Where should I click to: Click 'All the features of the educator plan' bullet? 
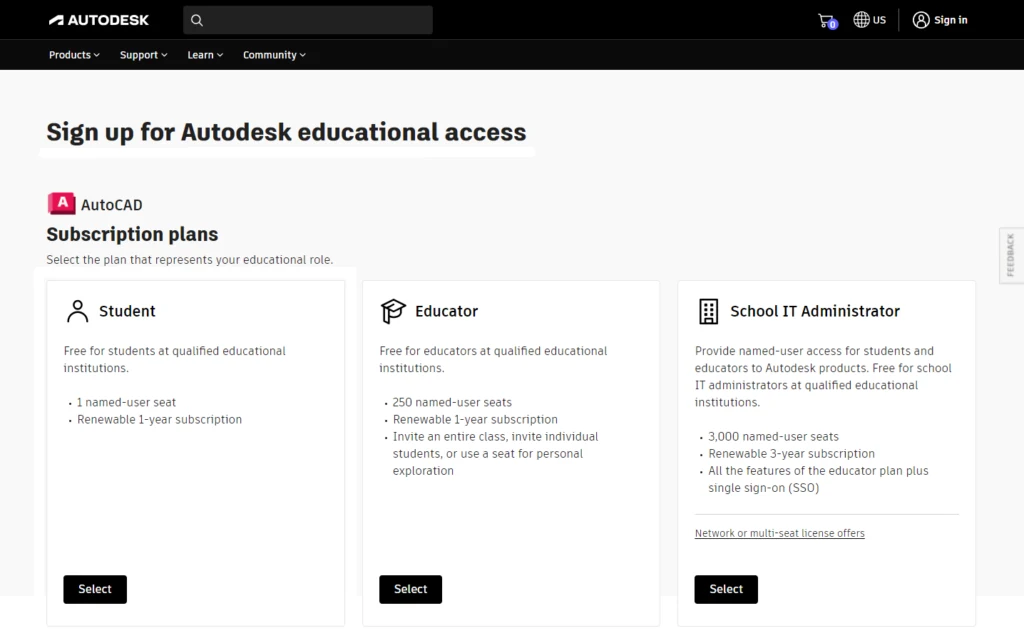818,479
